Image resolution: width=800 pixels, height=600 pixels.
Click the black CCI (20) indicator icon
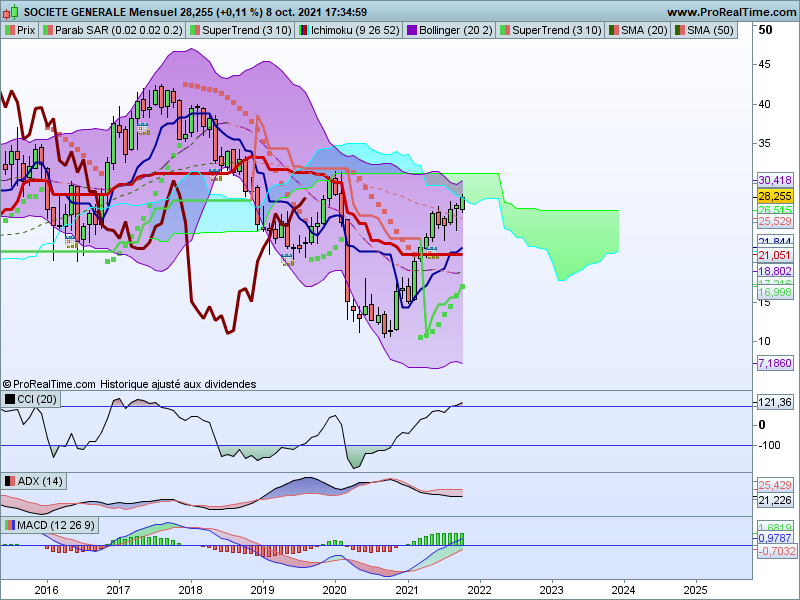(10, 399)
